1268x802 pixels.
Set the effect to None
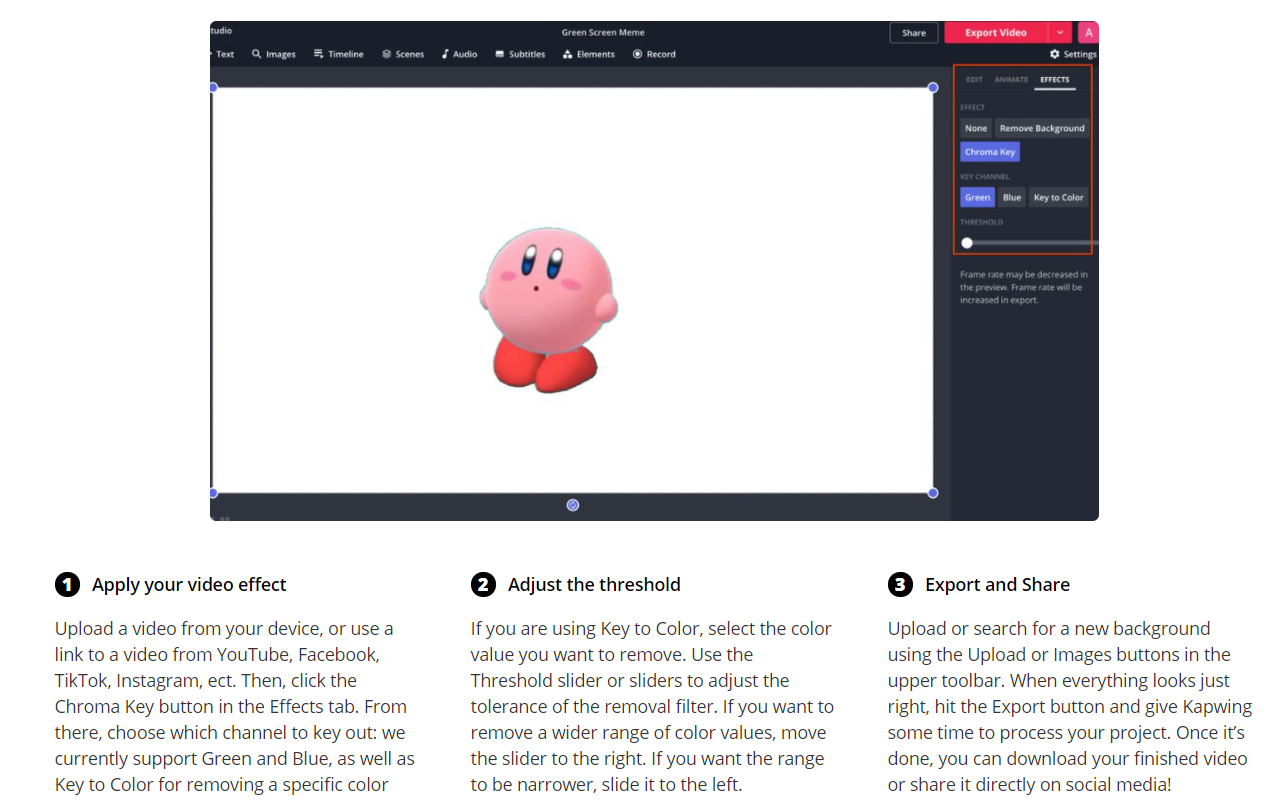[976, 128]
